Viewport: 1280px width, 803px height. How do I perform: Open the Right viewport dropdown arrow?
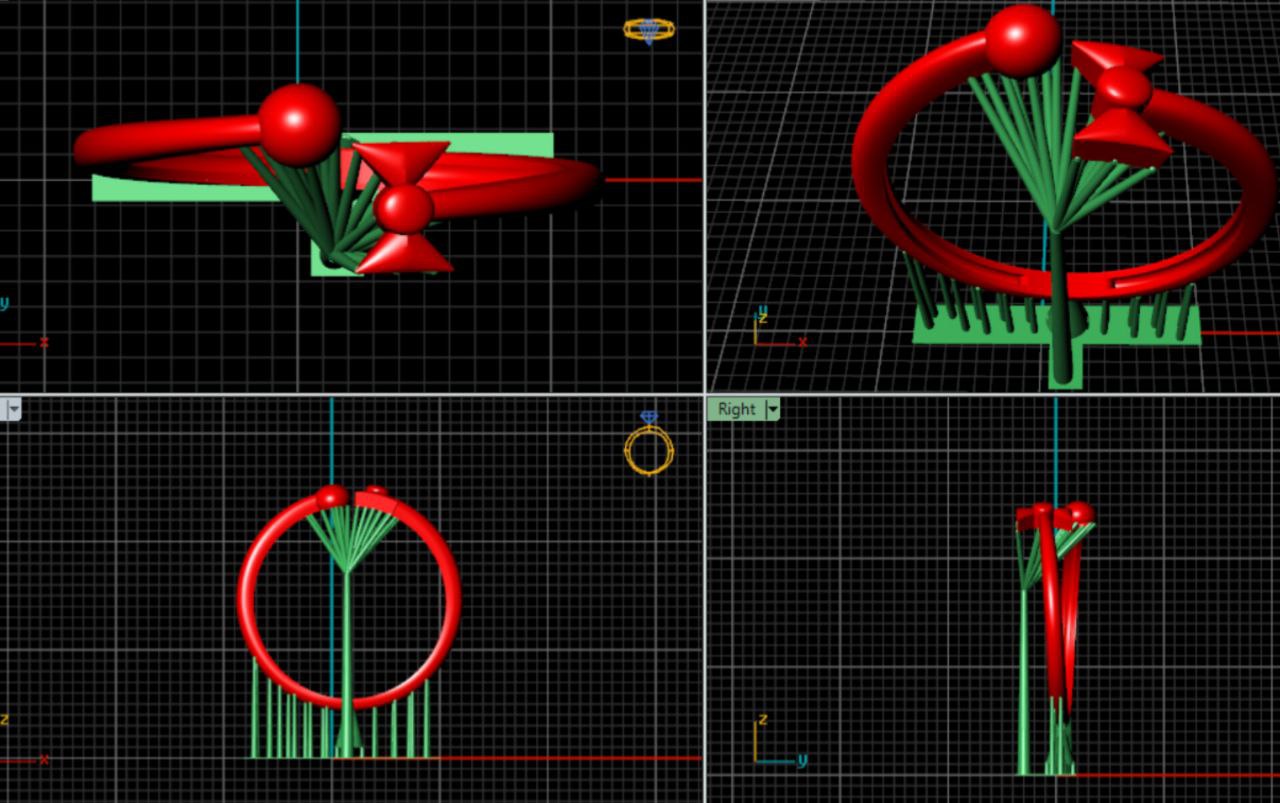pyautogui.click(x=772, y=409)
